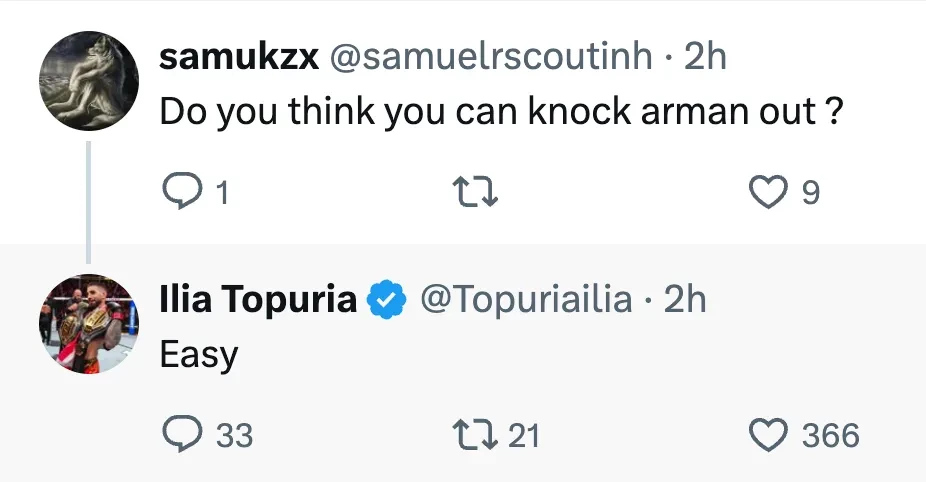Open the tweet "Do you think you can knock arman out ?"
Viewport: 926px width, 482px height.
pos(498,112)
